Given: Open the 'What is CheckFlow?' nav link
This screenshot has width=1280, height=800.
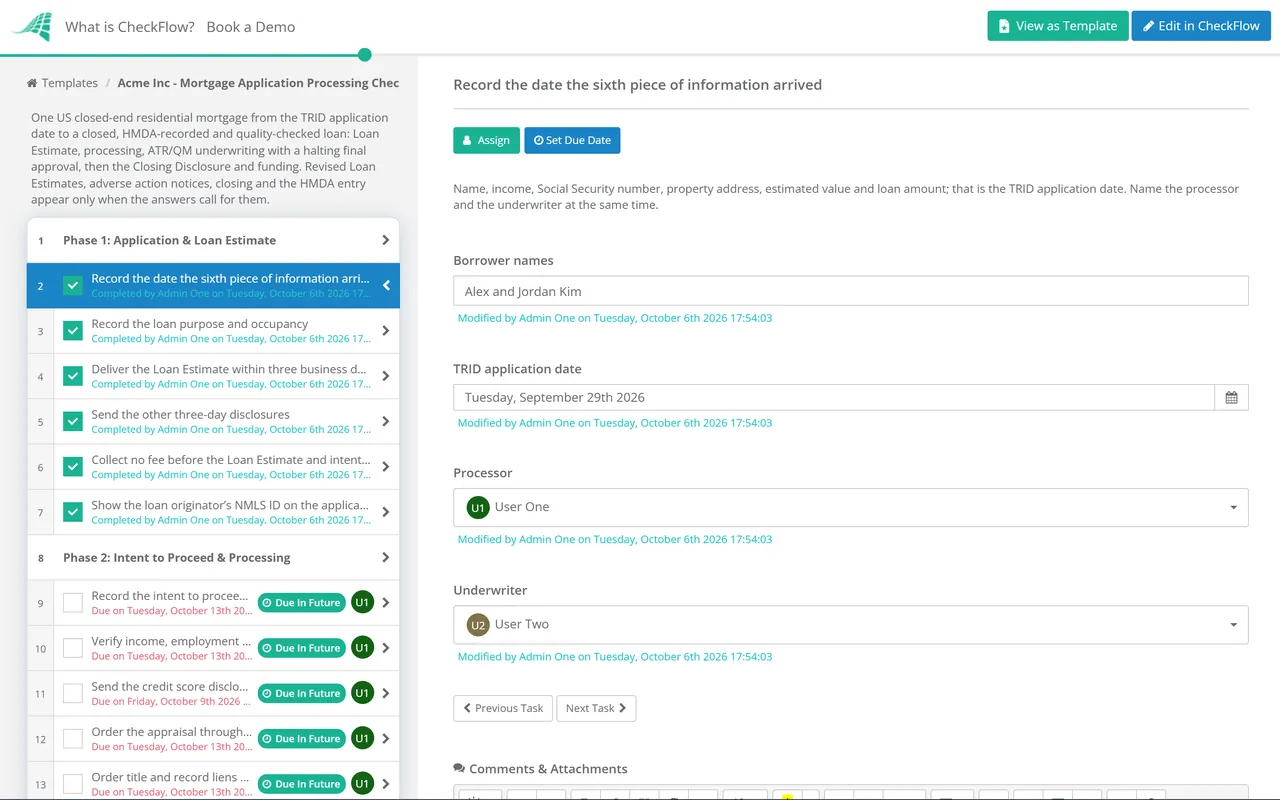Looking at the screenshot, I should click(130, 27).
